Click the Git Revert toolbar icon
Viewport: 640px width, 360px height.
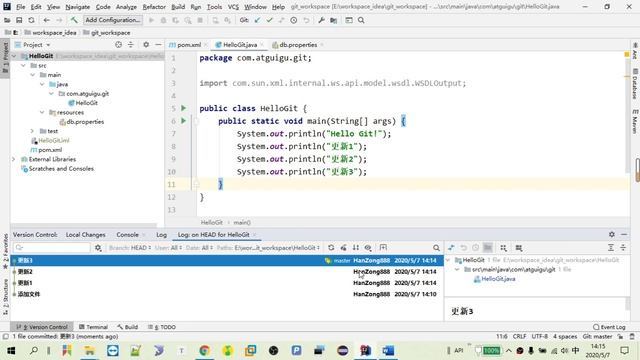click(306, 20)
